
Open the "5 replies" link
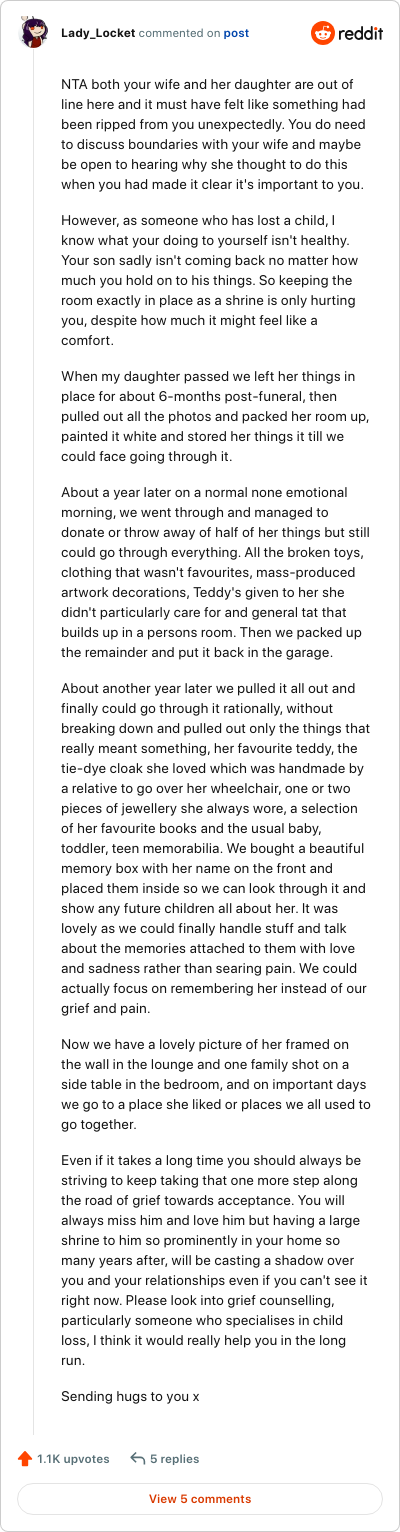coord(174,1459)
